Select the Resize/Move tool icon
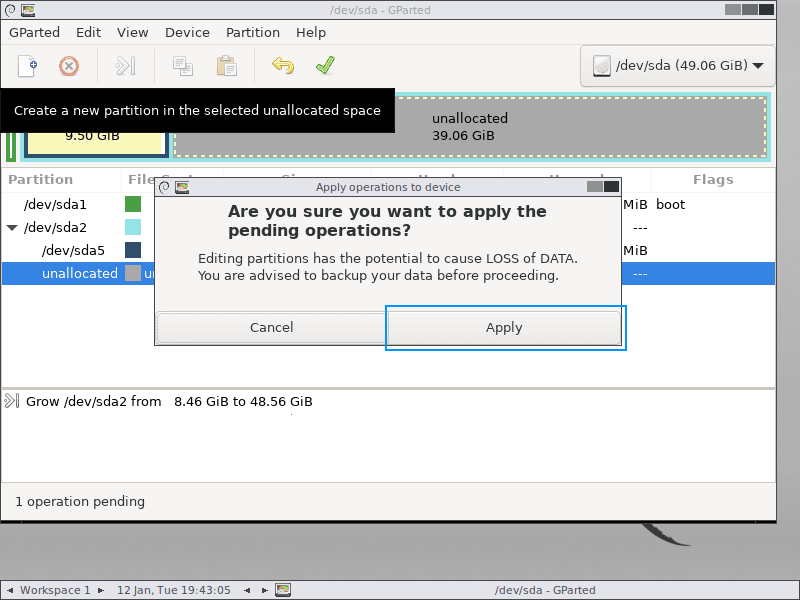Screen dimensions: 800x600 click(124, 66)
